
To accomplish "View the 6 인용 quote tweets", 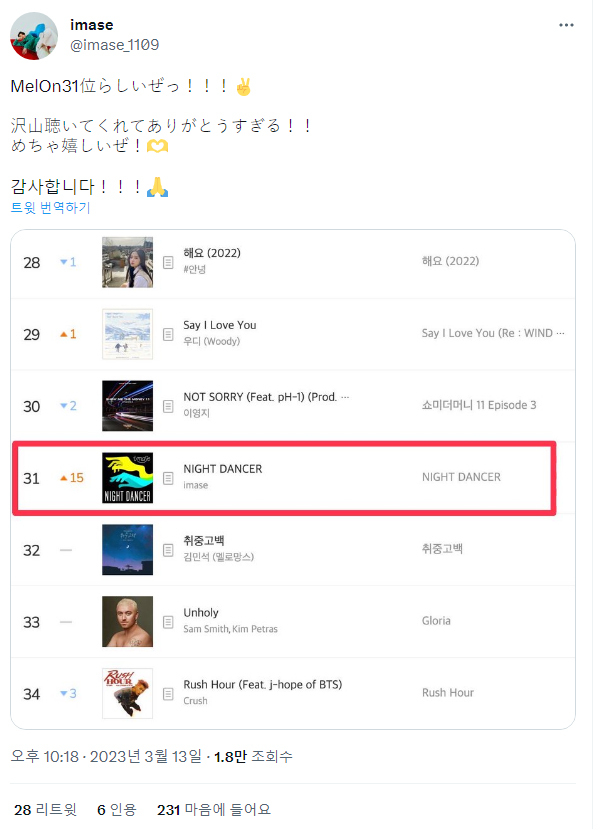I will [x=118, y=809].
